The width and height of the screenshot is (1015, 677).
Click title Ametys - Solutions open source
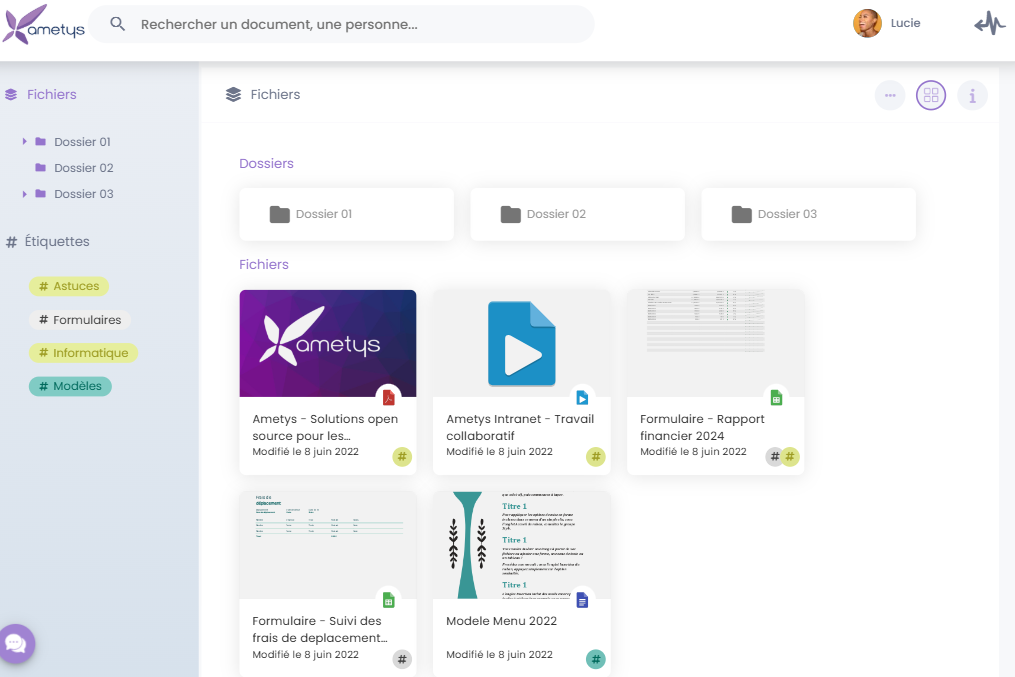click(325, 427)
